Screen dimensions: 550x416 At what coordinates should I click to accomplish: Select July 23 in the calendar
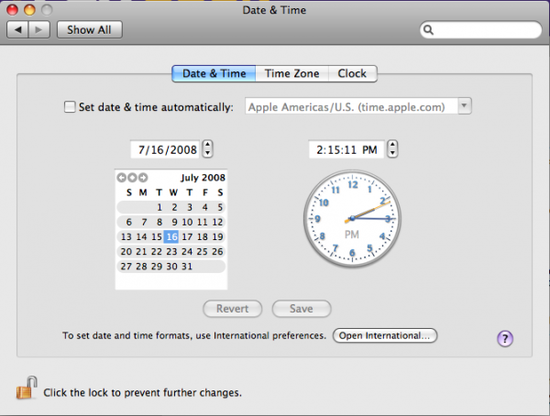pos(172,251)
